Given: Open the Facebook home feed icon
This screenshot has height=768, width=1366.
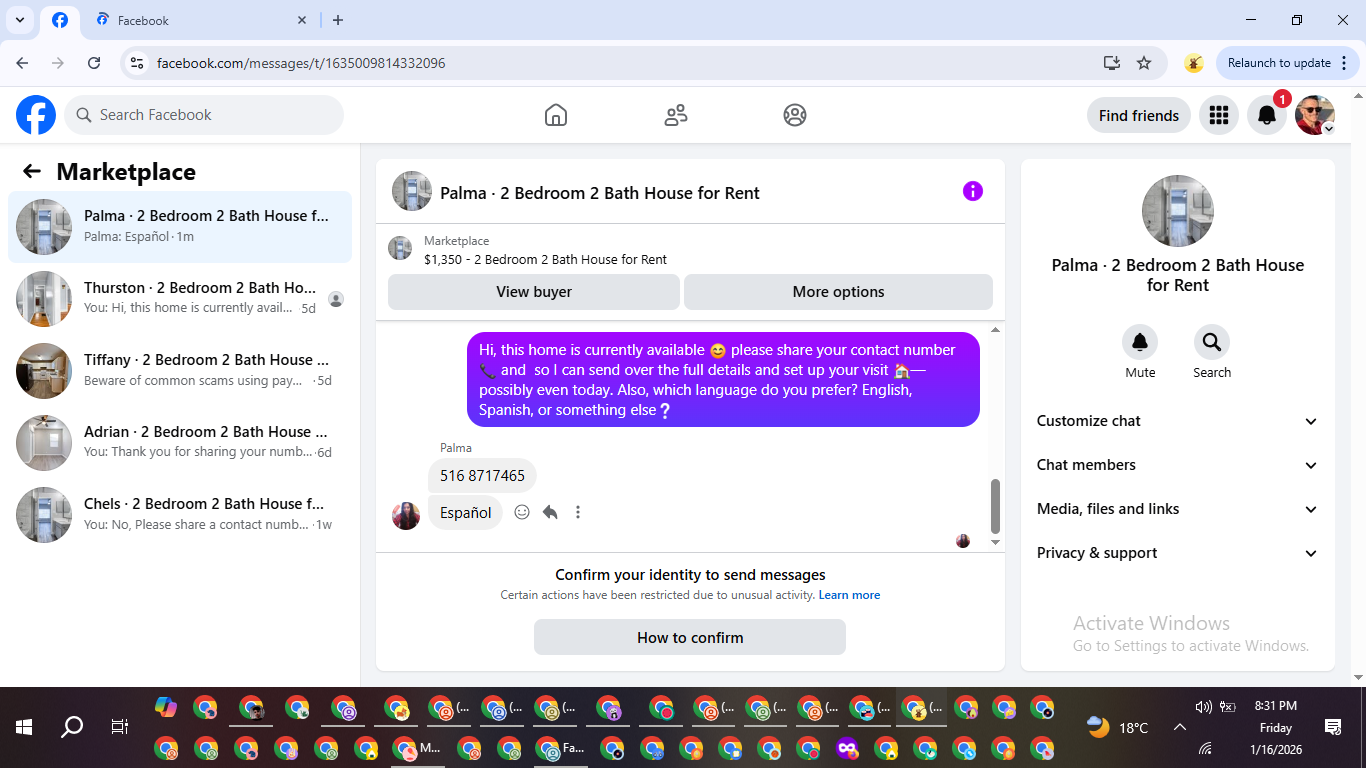Looking at the screenshot, I should click(556, 115).
